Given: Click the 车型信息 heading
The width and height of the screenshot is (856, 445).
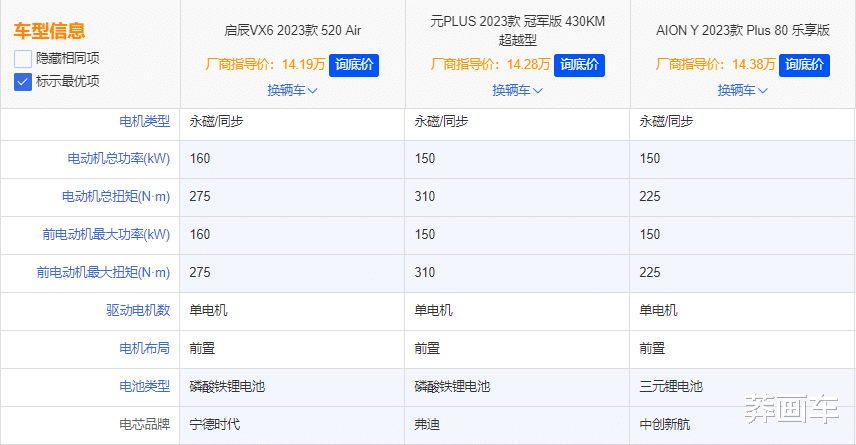Looking at the screenshot, I should (x=49, y=31).
